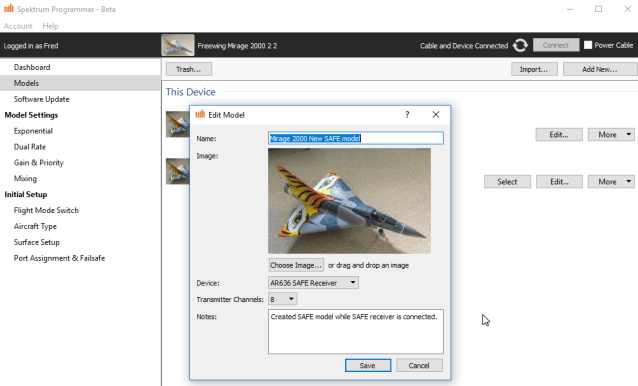Click Edit for the first model
This screenshot has width=638, height=386.
click(559, 135)
